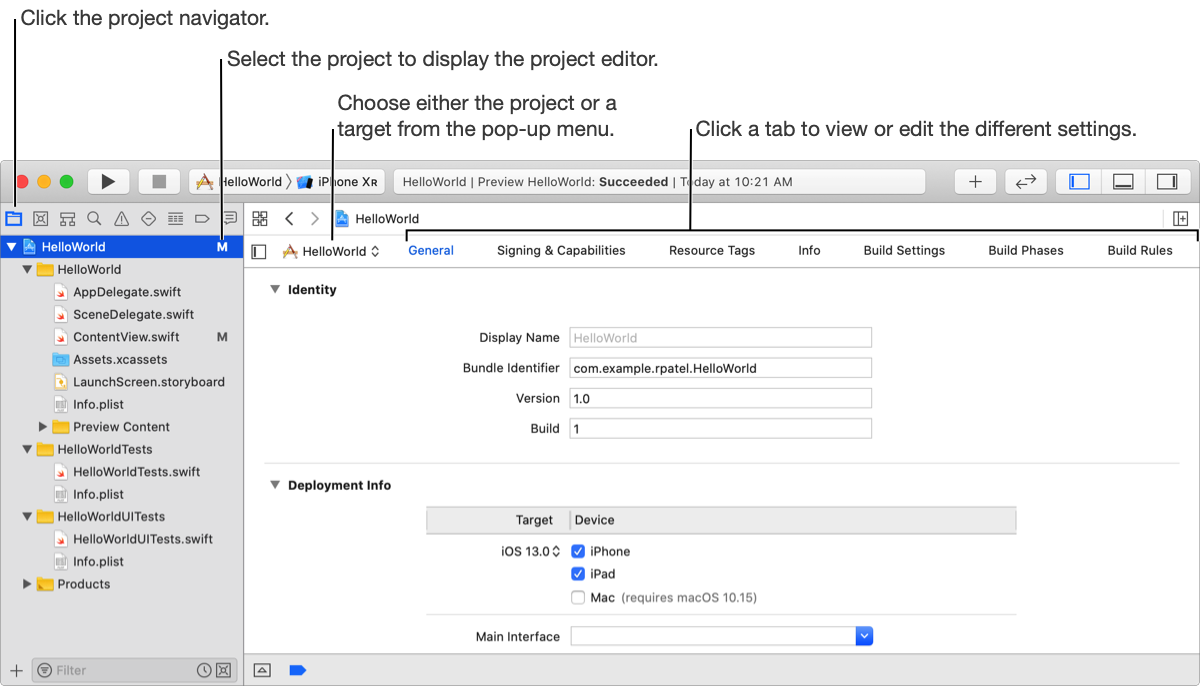Image resolution: width=1202 pixels, height=686 pixels.
Task: Expand the Products folder
Action: tap(27, 584)
